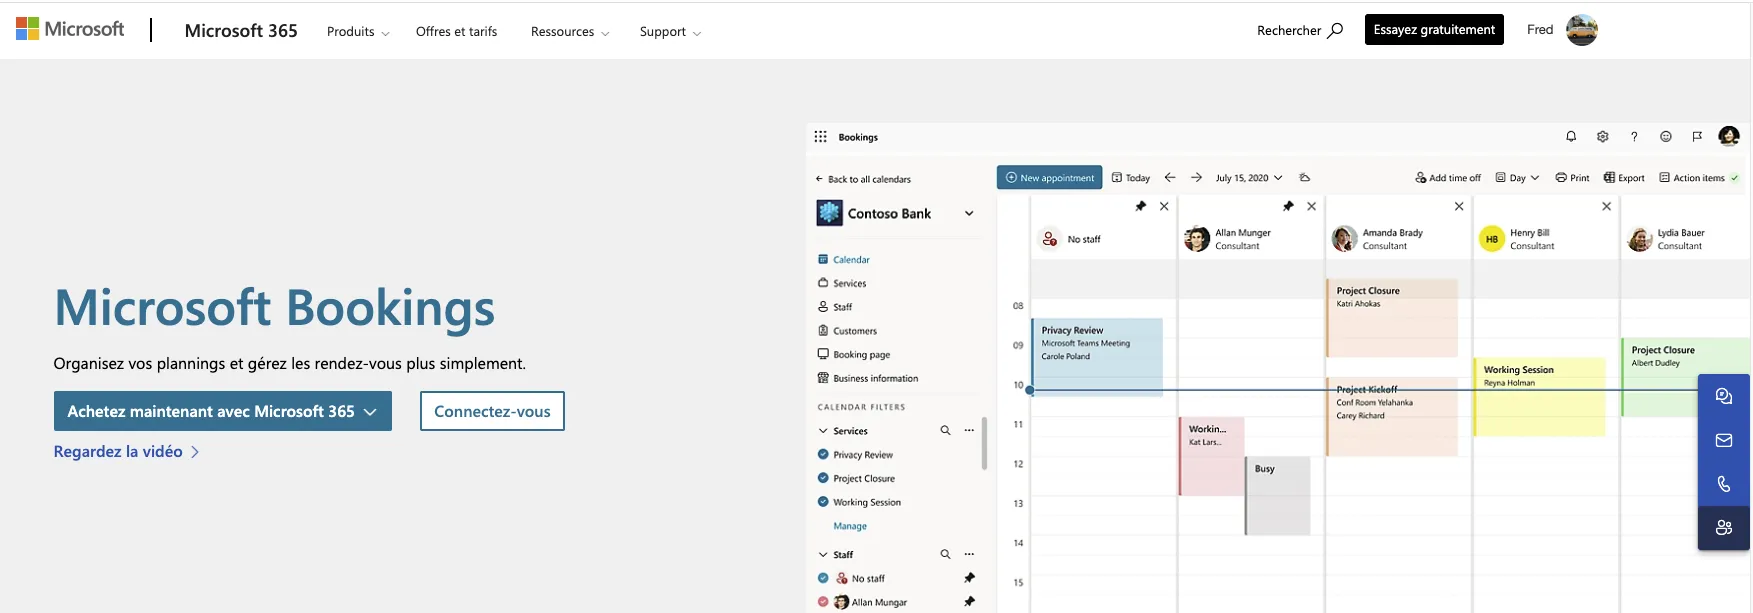Open the Bookings app launcher grid

820,137
